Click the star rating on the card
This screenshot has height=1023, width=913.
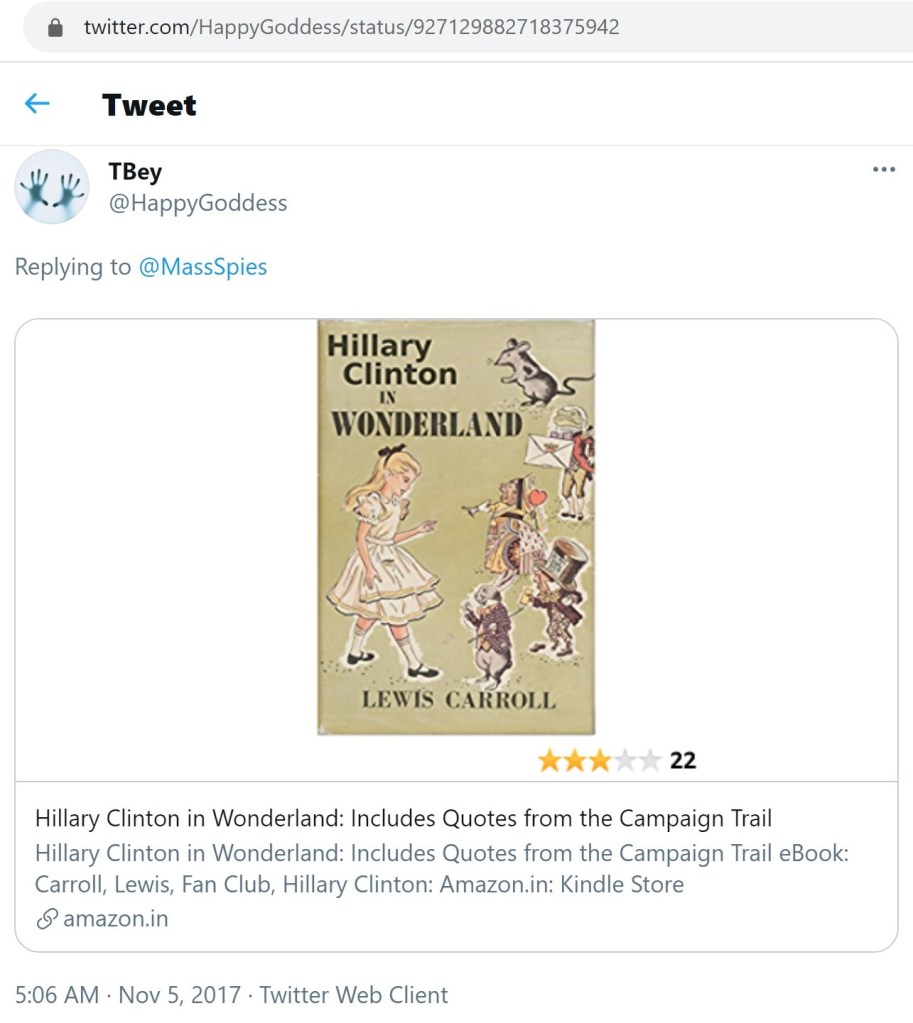[x=599, y=760]
